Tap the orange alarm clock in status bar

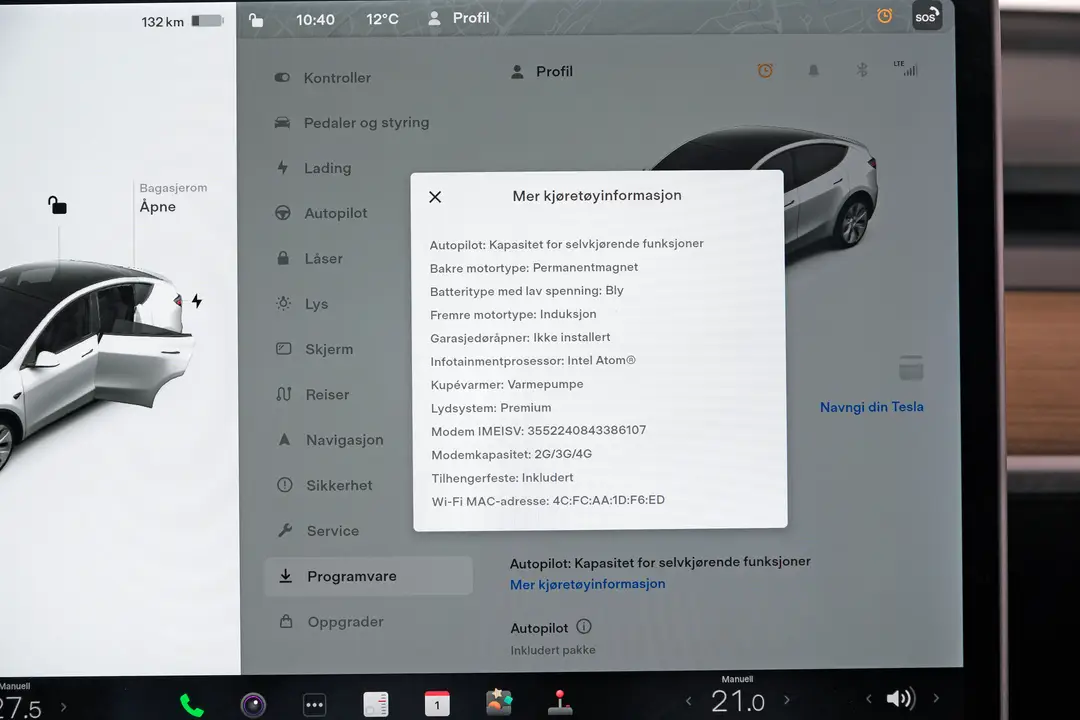click(884, 15)
